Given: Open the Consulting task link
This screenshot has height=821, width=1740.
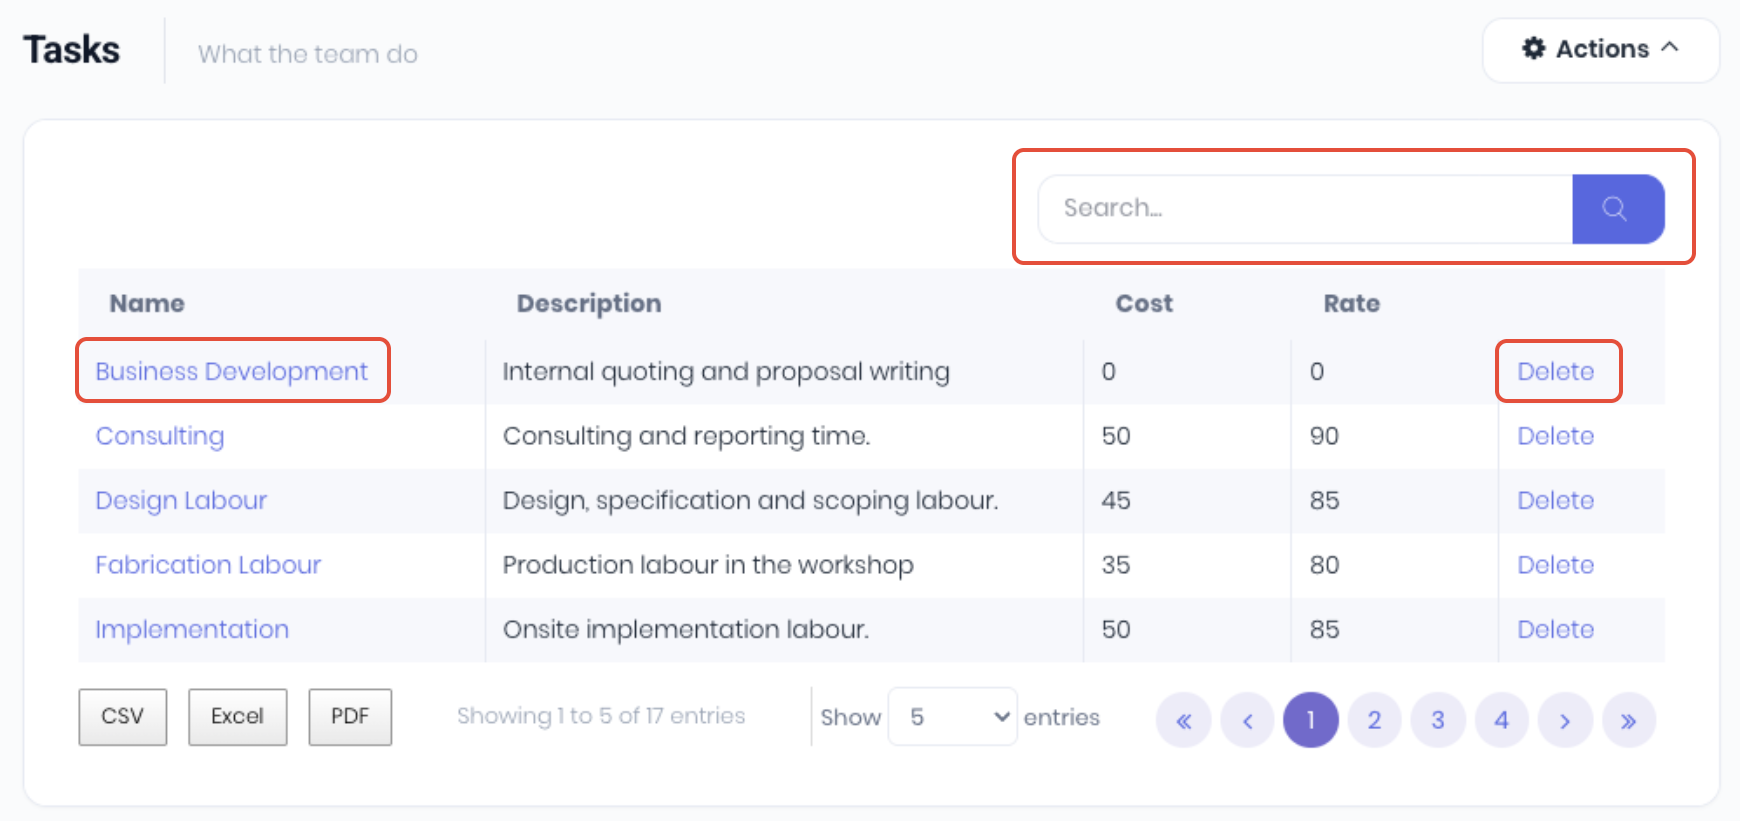Looking at the screenshot, I should tap(160, 436).
